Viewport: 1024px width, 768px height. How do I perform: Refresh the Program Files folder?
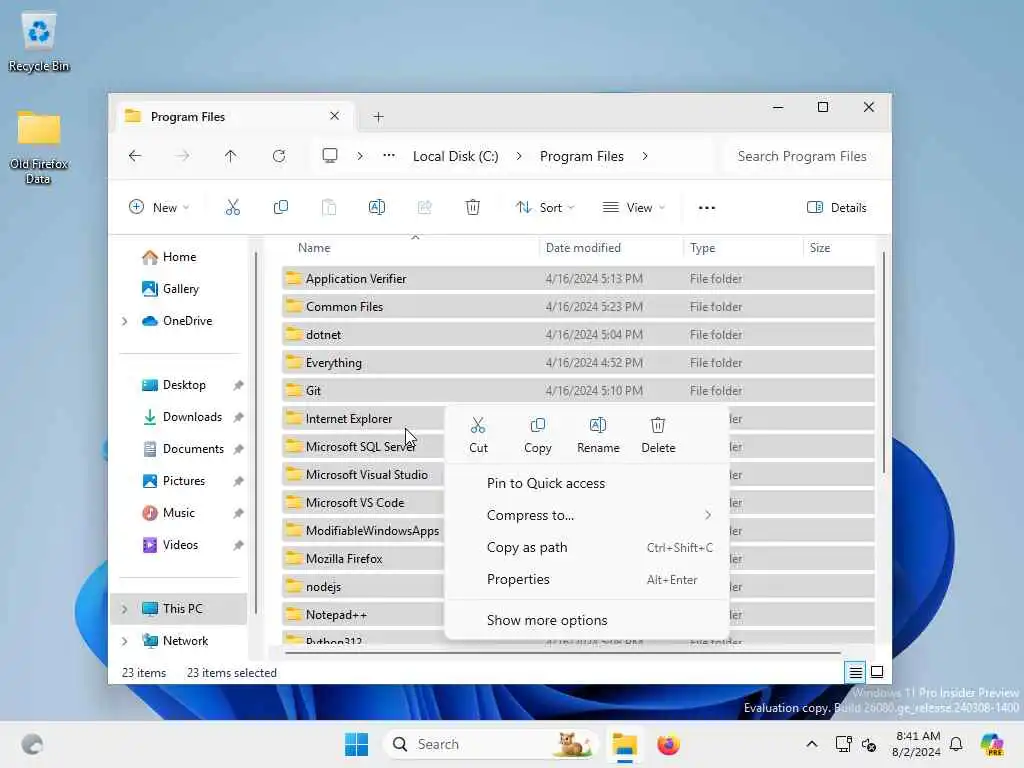pos(279,156)
